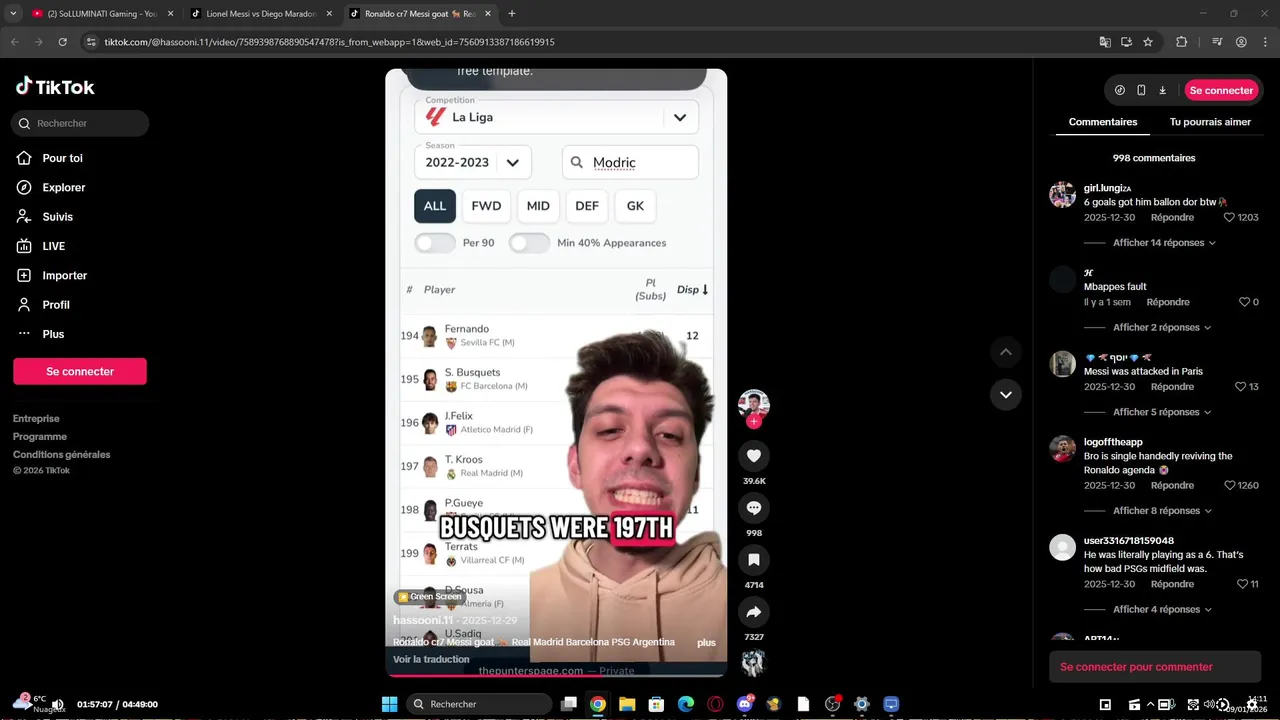Click Voir la traduction
This screenshot has height=720, width=1280.
[431, 659]
